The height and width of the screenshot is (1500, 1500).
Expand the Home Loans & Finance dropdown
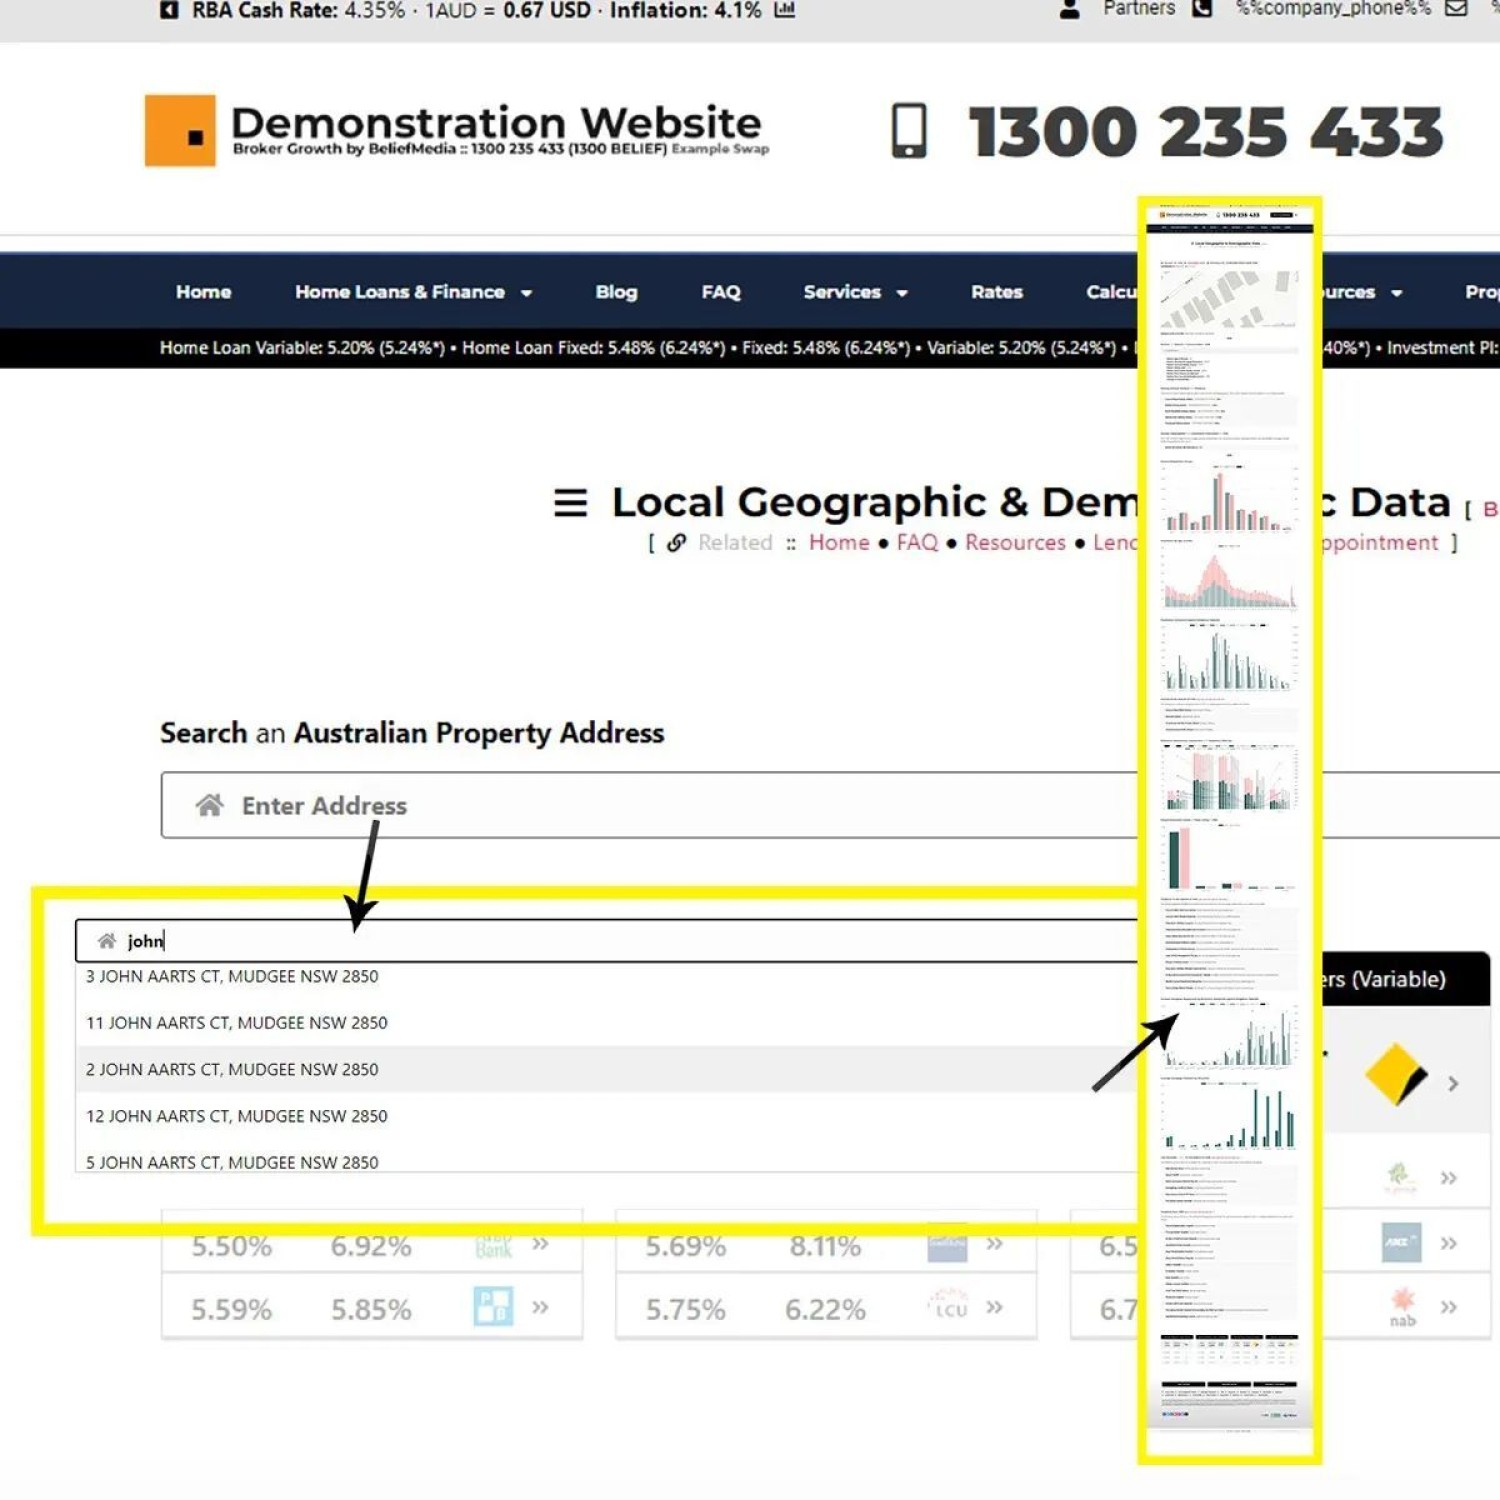[412, 292]
